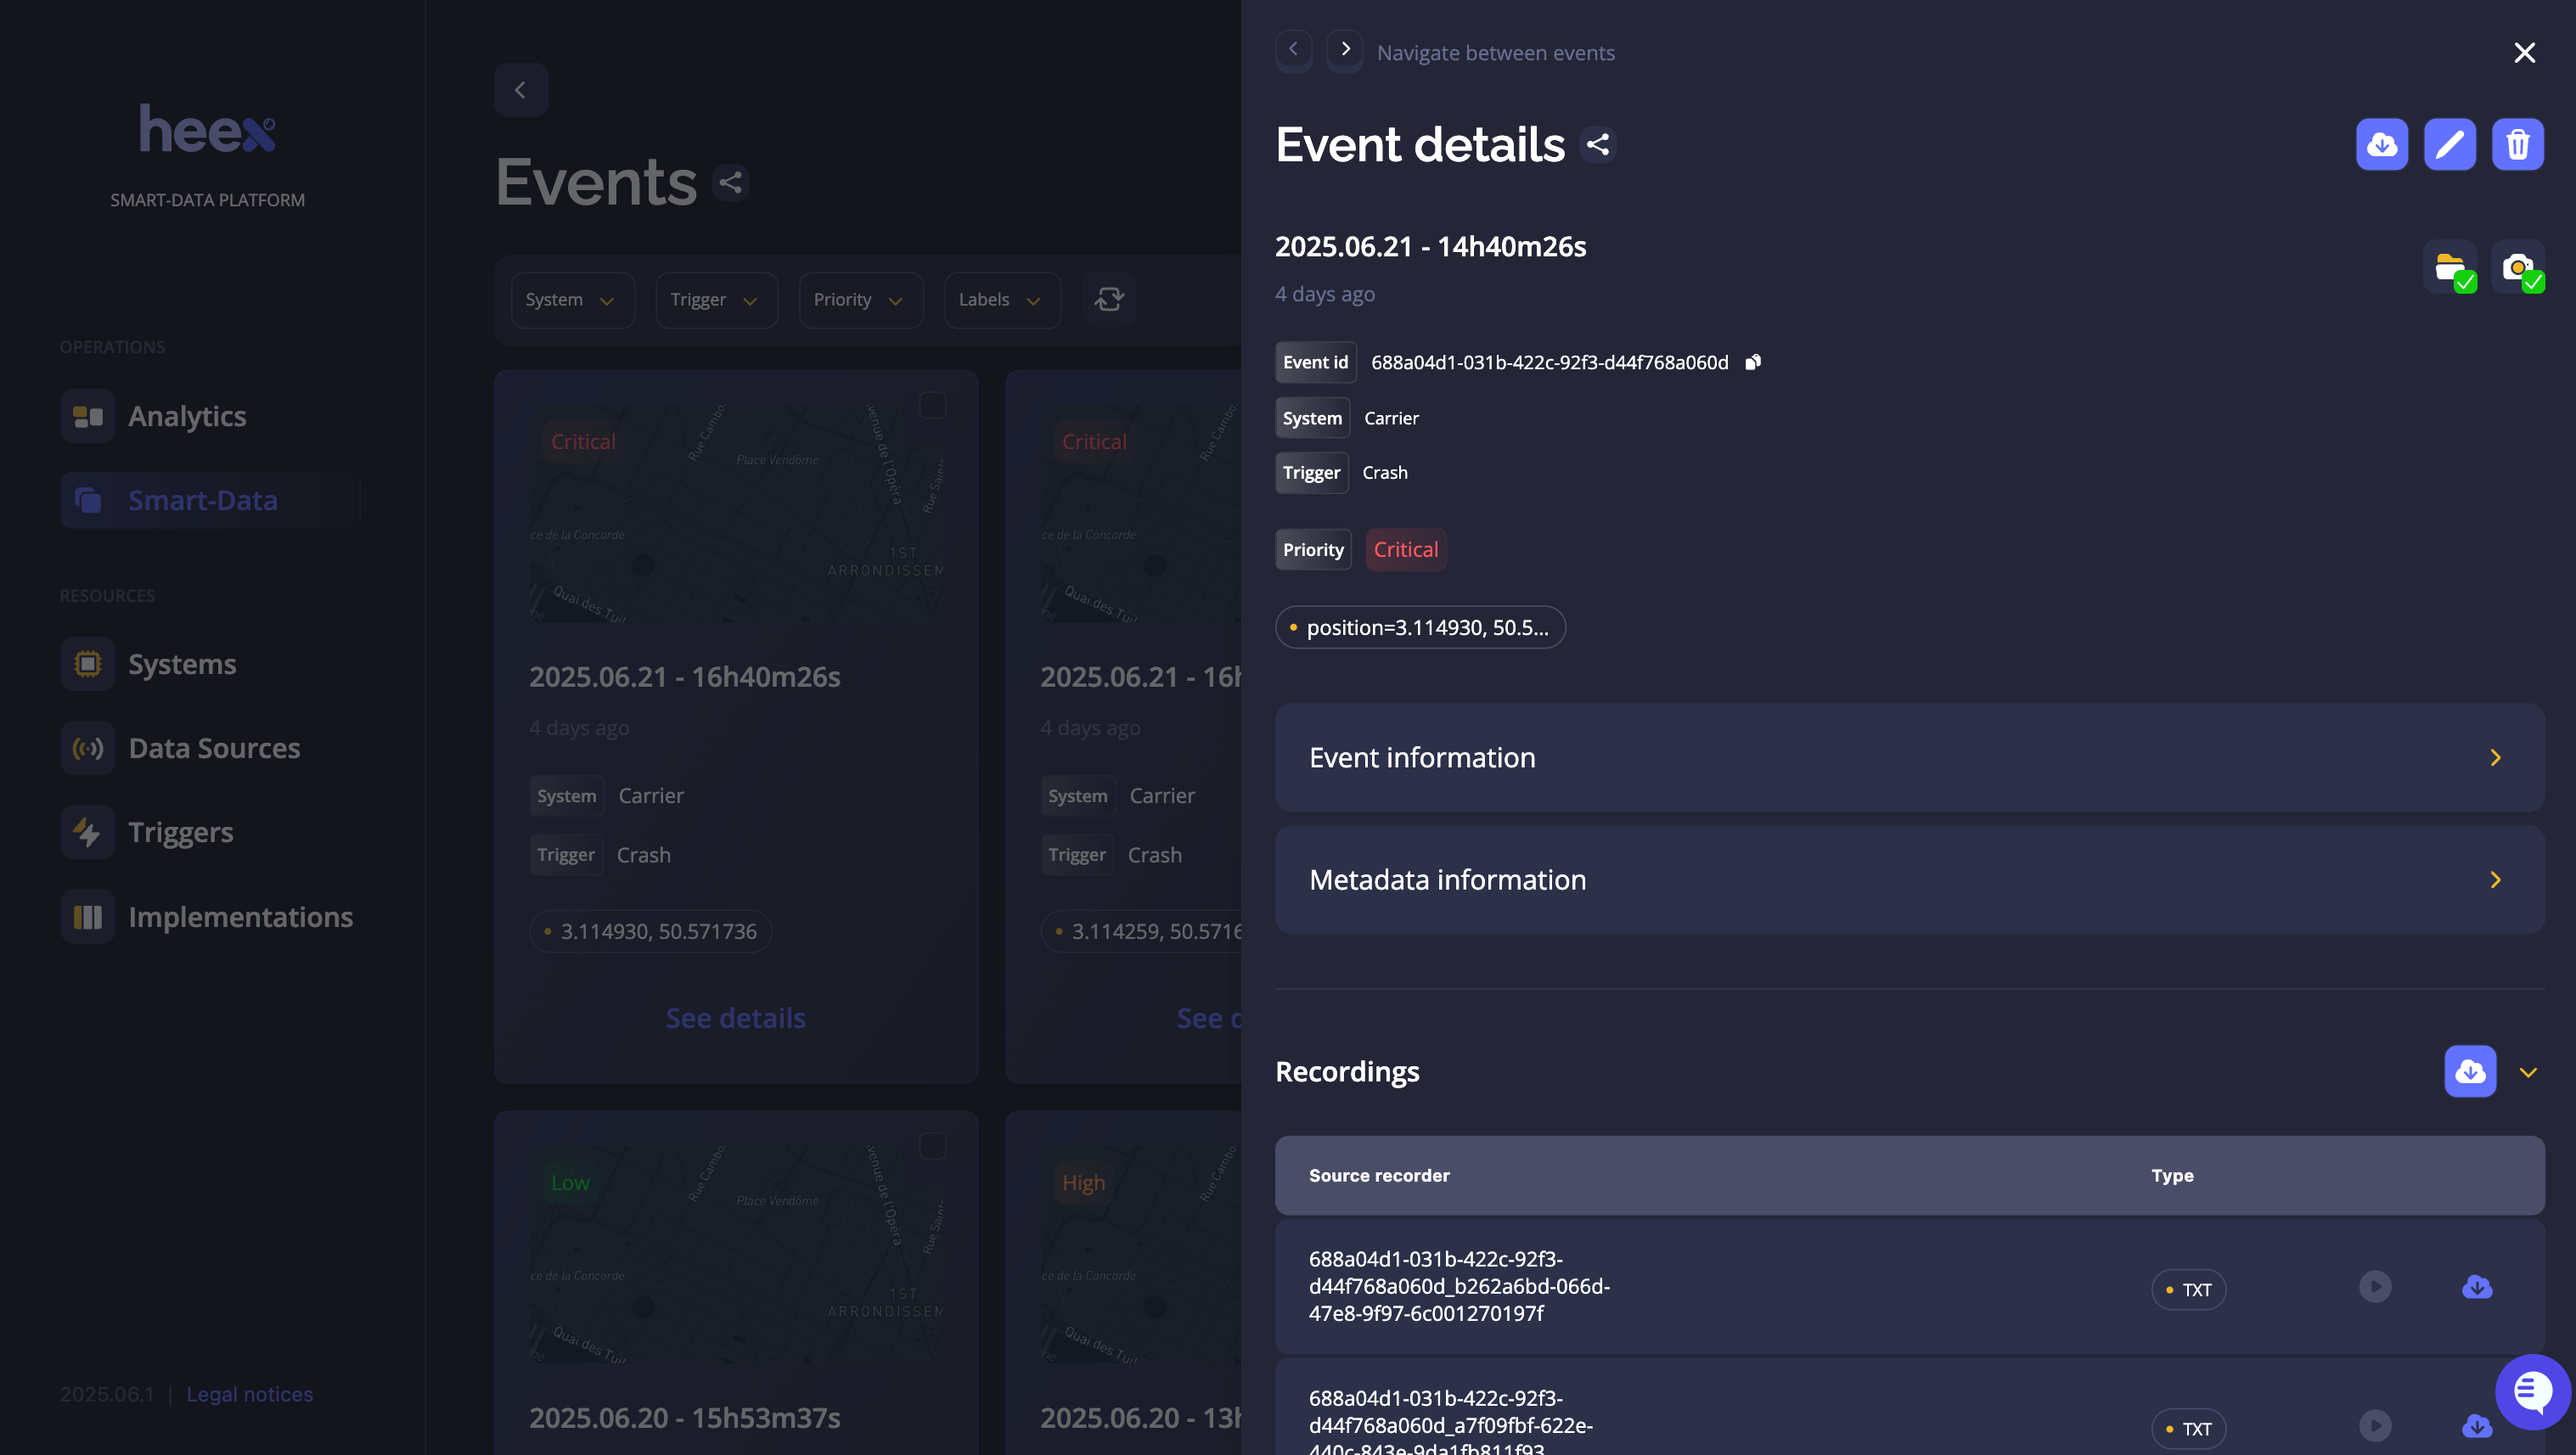Click Low priority badge on card
Screen dimensions: 2576x1455
pos(570,1183)
